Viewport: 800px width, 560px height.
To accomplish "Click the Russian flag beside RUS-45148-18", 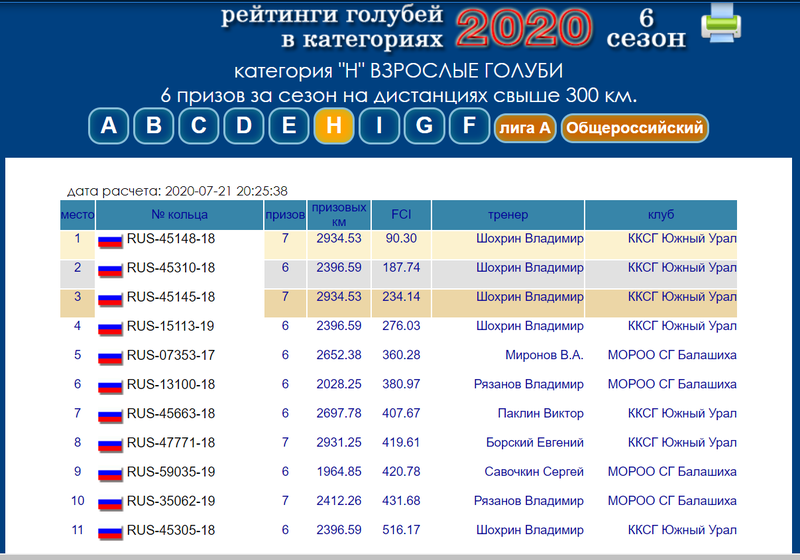I will (110, 241).
